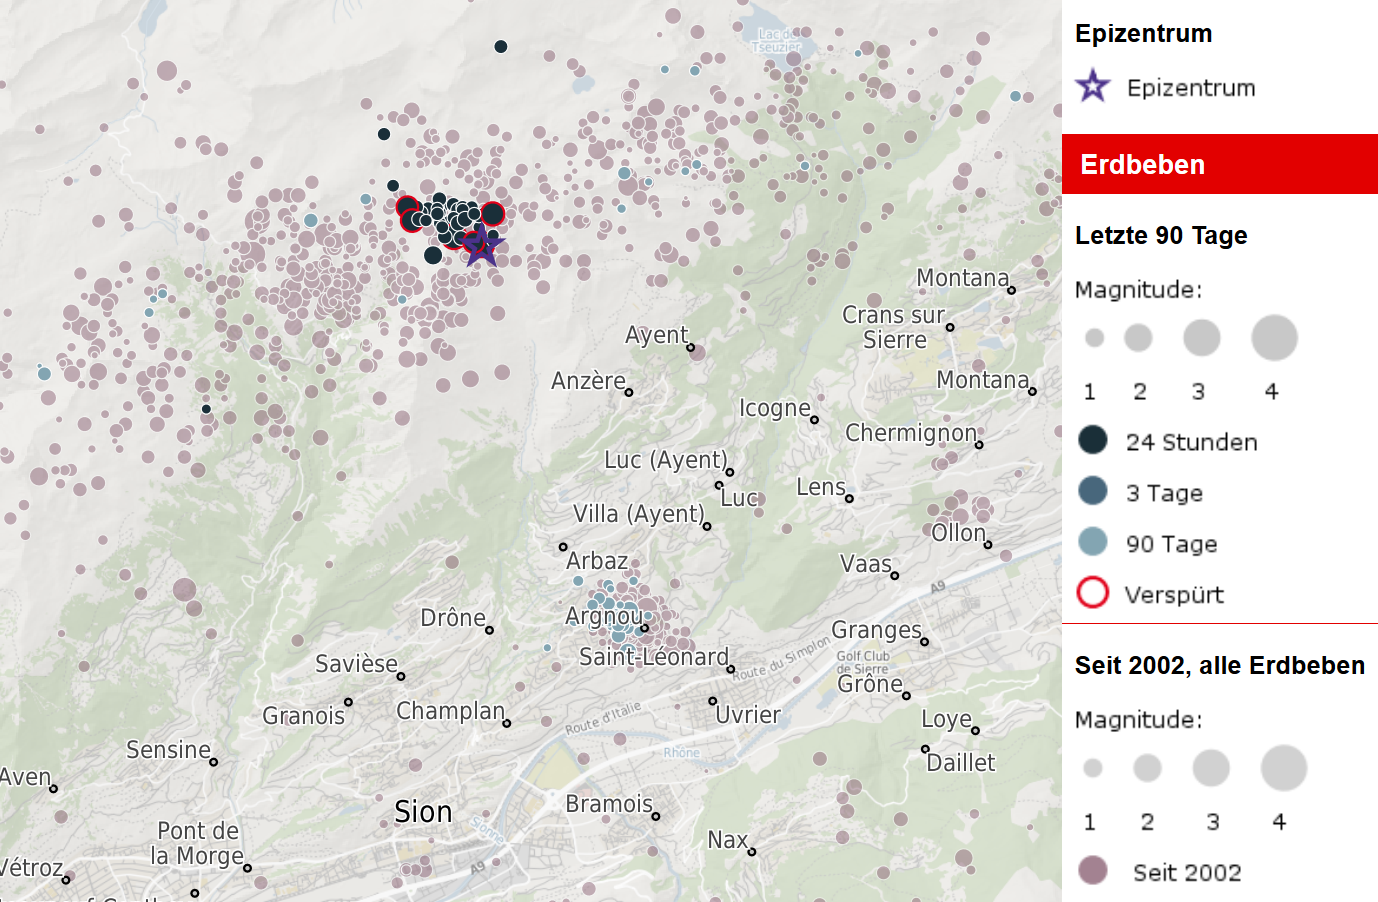Viewport: 1378px width, 902px height.
Task: Click the Sion city label on map
Action: pyautogui.click(x=423, y=812)
